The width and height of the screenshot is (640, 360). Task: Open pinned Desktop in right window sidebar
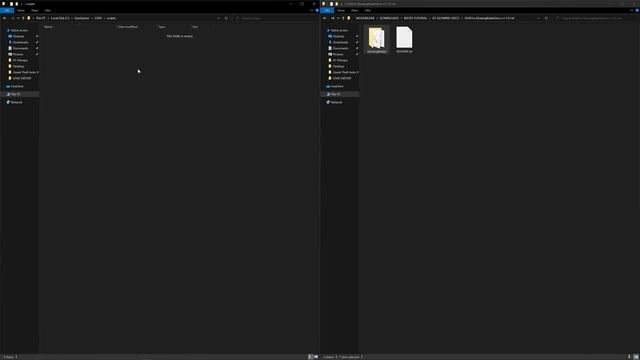pyautogui.click(x=338, y=36)
